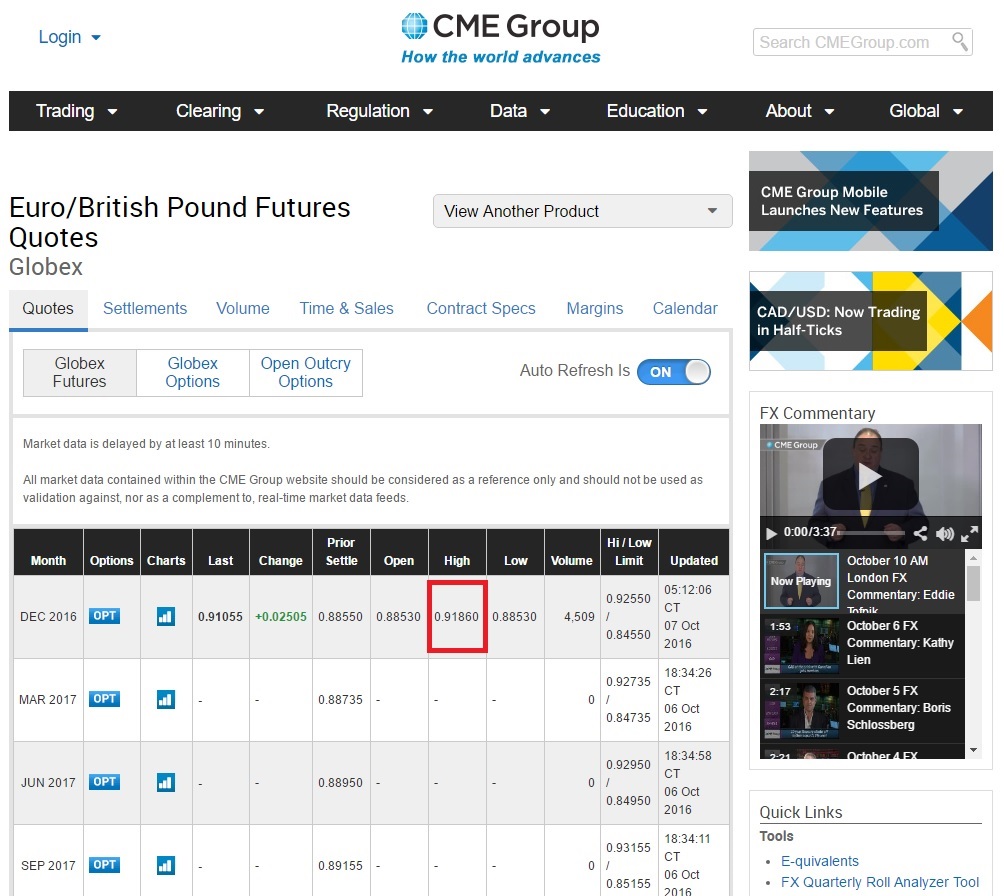Select Open Outcry Options button
The width and height of the screenshot is (1004, 896).
click(x=305, y=373)
